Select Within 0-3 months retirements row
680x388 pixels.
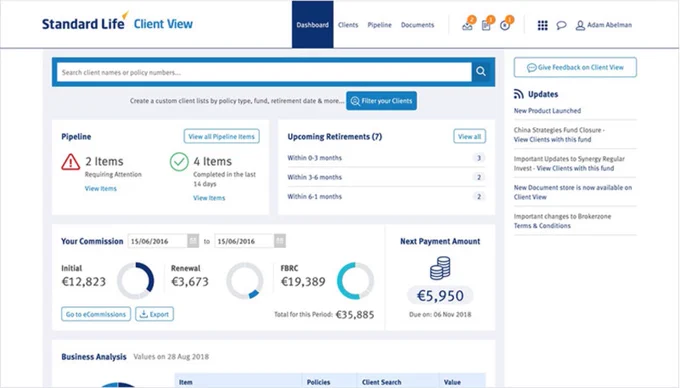(x=386, y=158)
